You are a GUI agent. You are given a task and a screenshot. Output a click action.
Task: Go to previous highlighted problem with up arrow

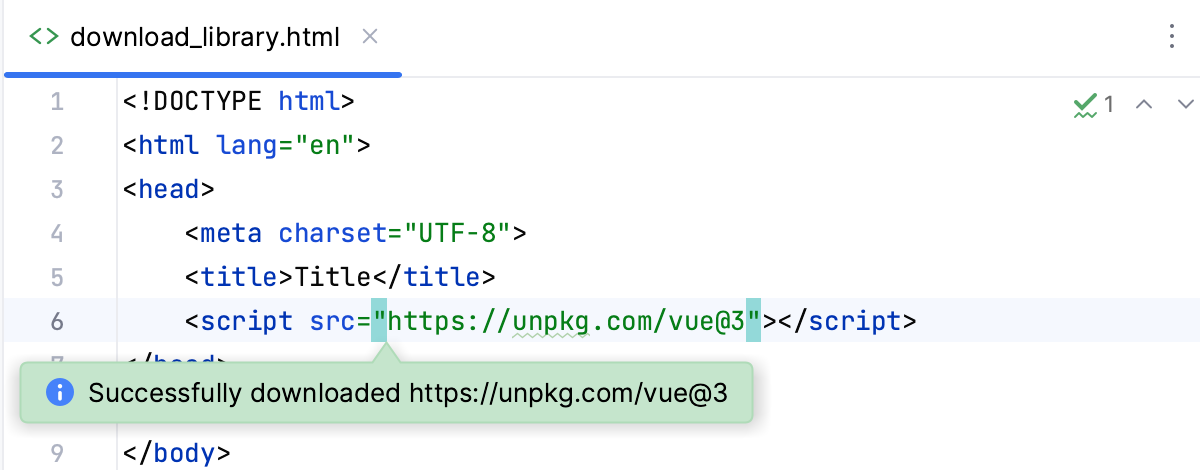click(x=1146, y=104)
